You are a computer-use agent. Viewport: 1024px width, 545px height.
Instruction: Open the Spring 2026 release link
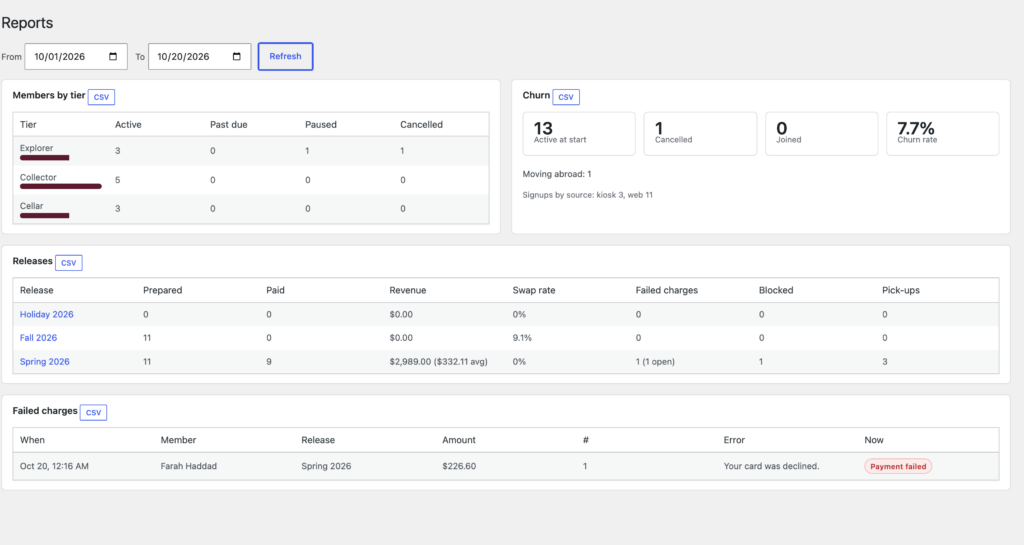click(44, 361)
